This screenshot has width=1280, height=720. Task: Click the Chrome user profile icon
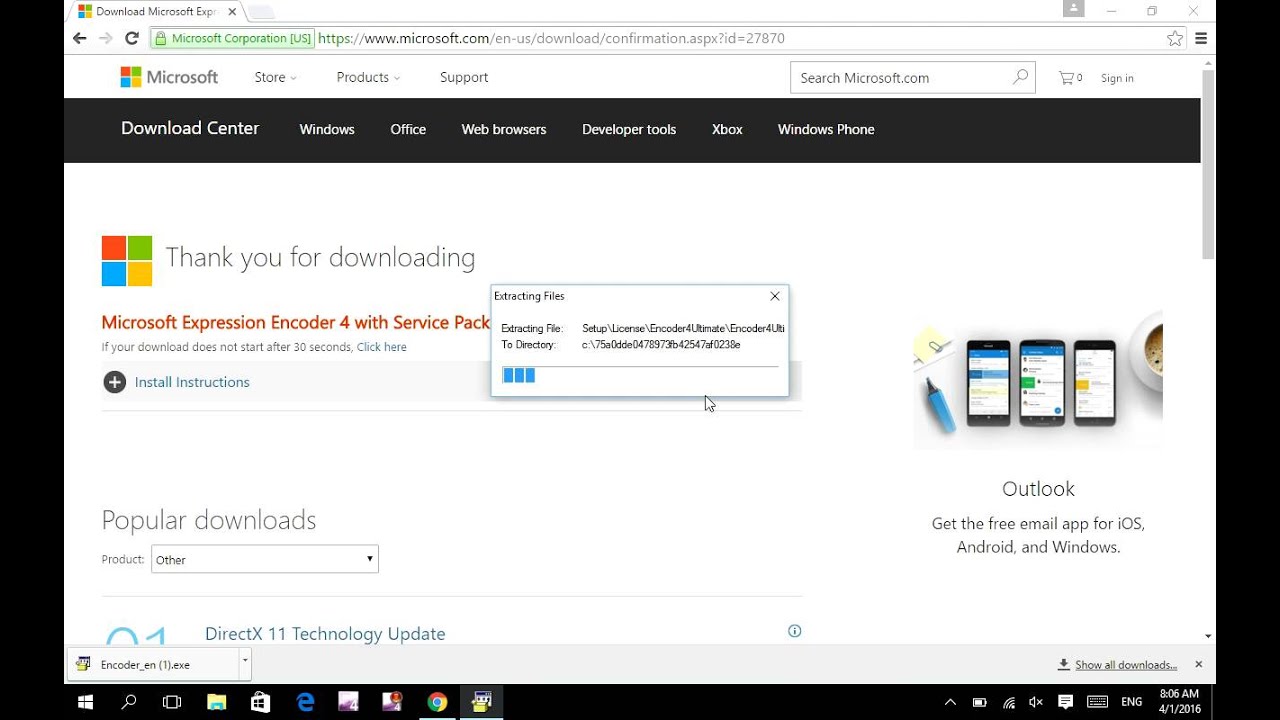tap(1073, 9)
